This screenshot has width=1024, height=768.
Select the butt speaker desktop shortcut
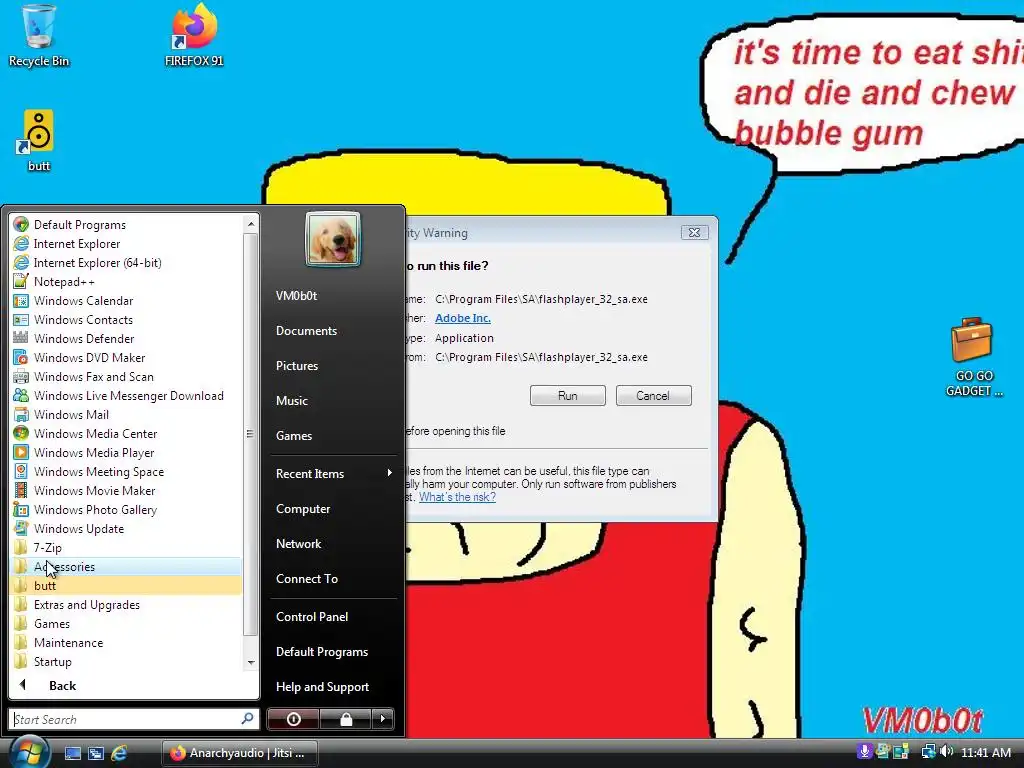[x=39, y=140]
